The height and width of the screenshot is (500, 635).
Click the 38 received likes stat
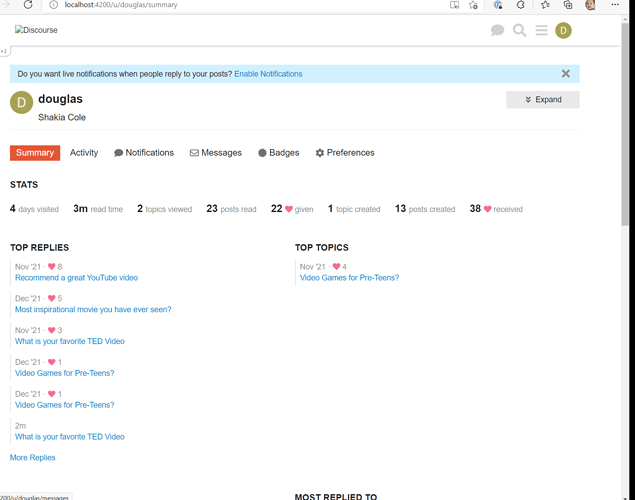[x=496, y=209]
